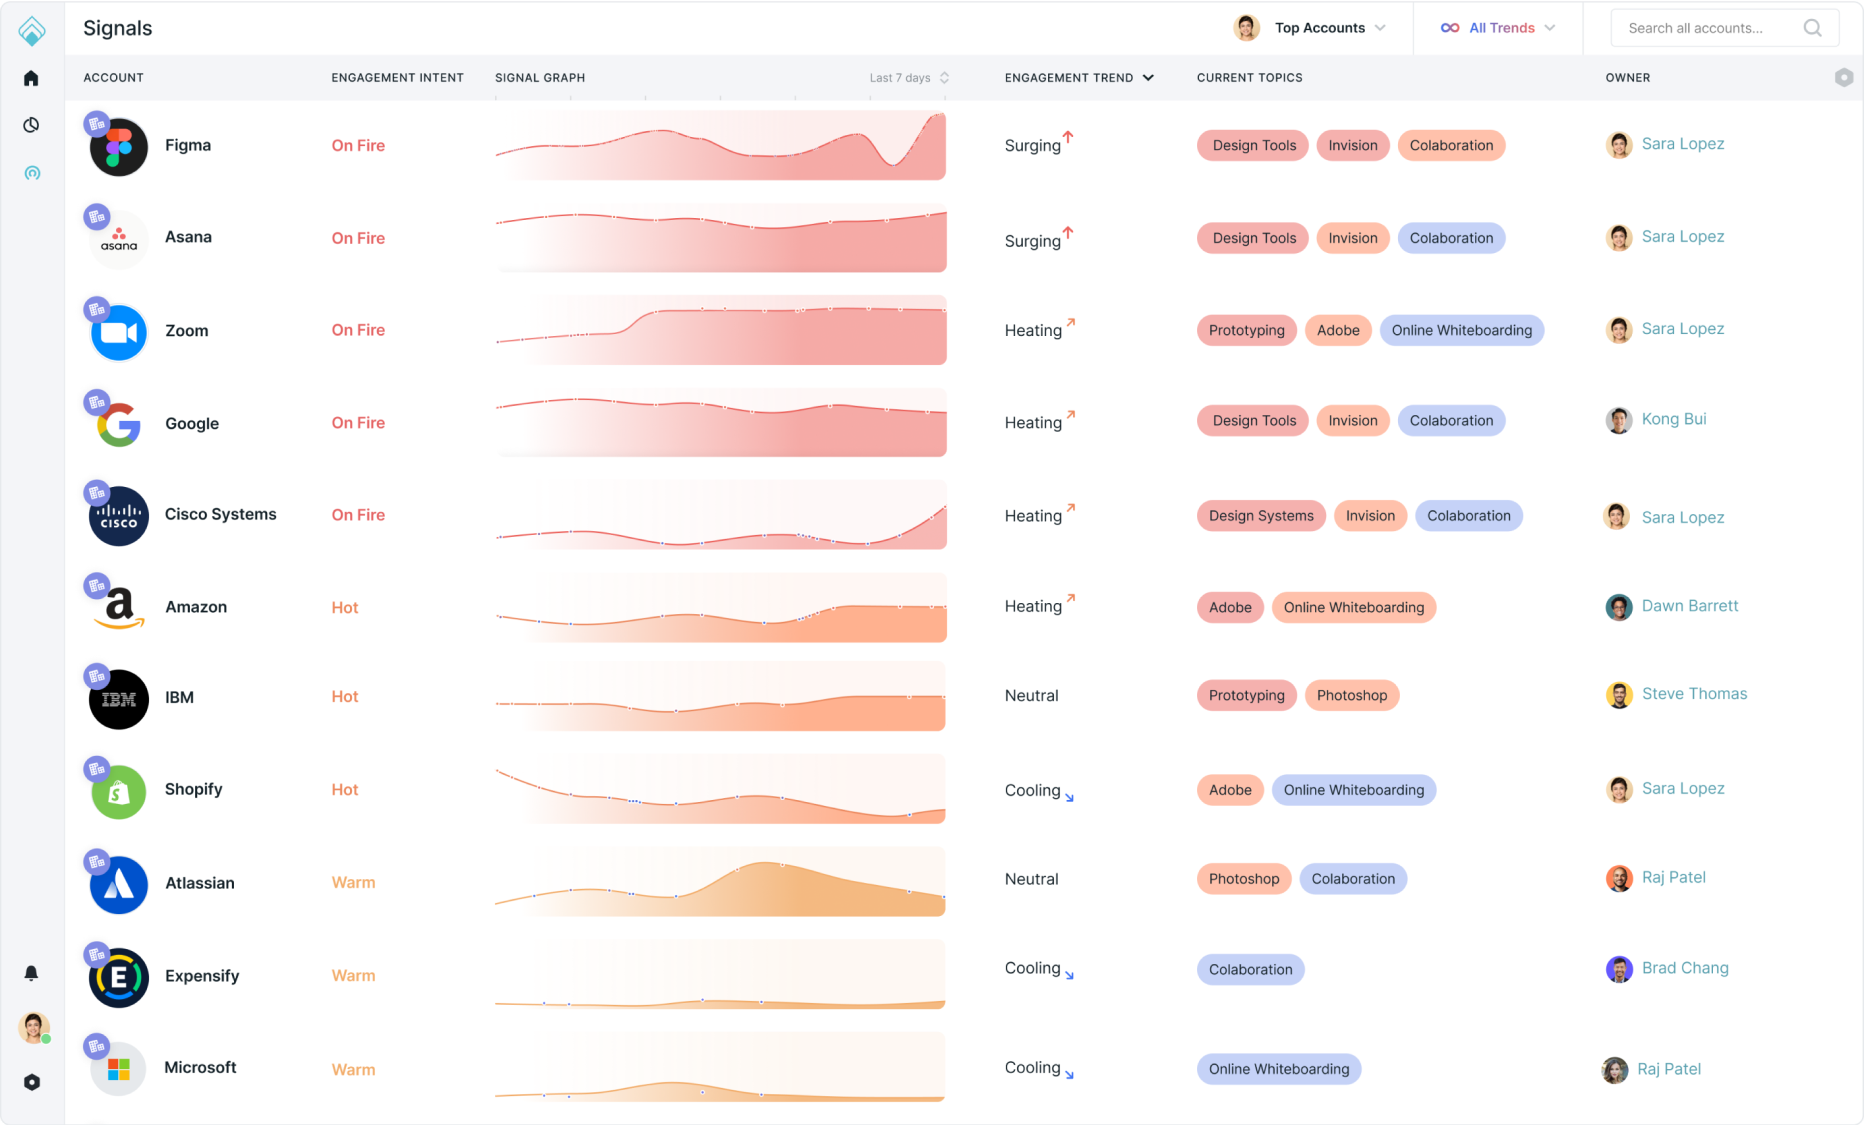Click the search magnifier icon
Screen dimensions: 1864x1125
[1812, 28]
